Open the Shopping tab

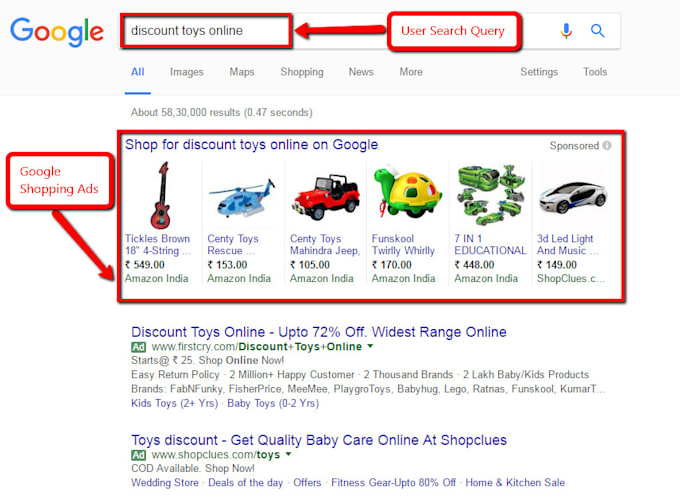tap(302, 72)
